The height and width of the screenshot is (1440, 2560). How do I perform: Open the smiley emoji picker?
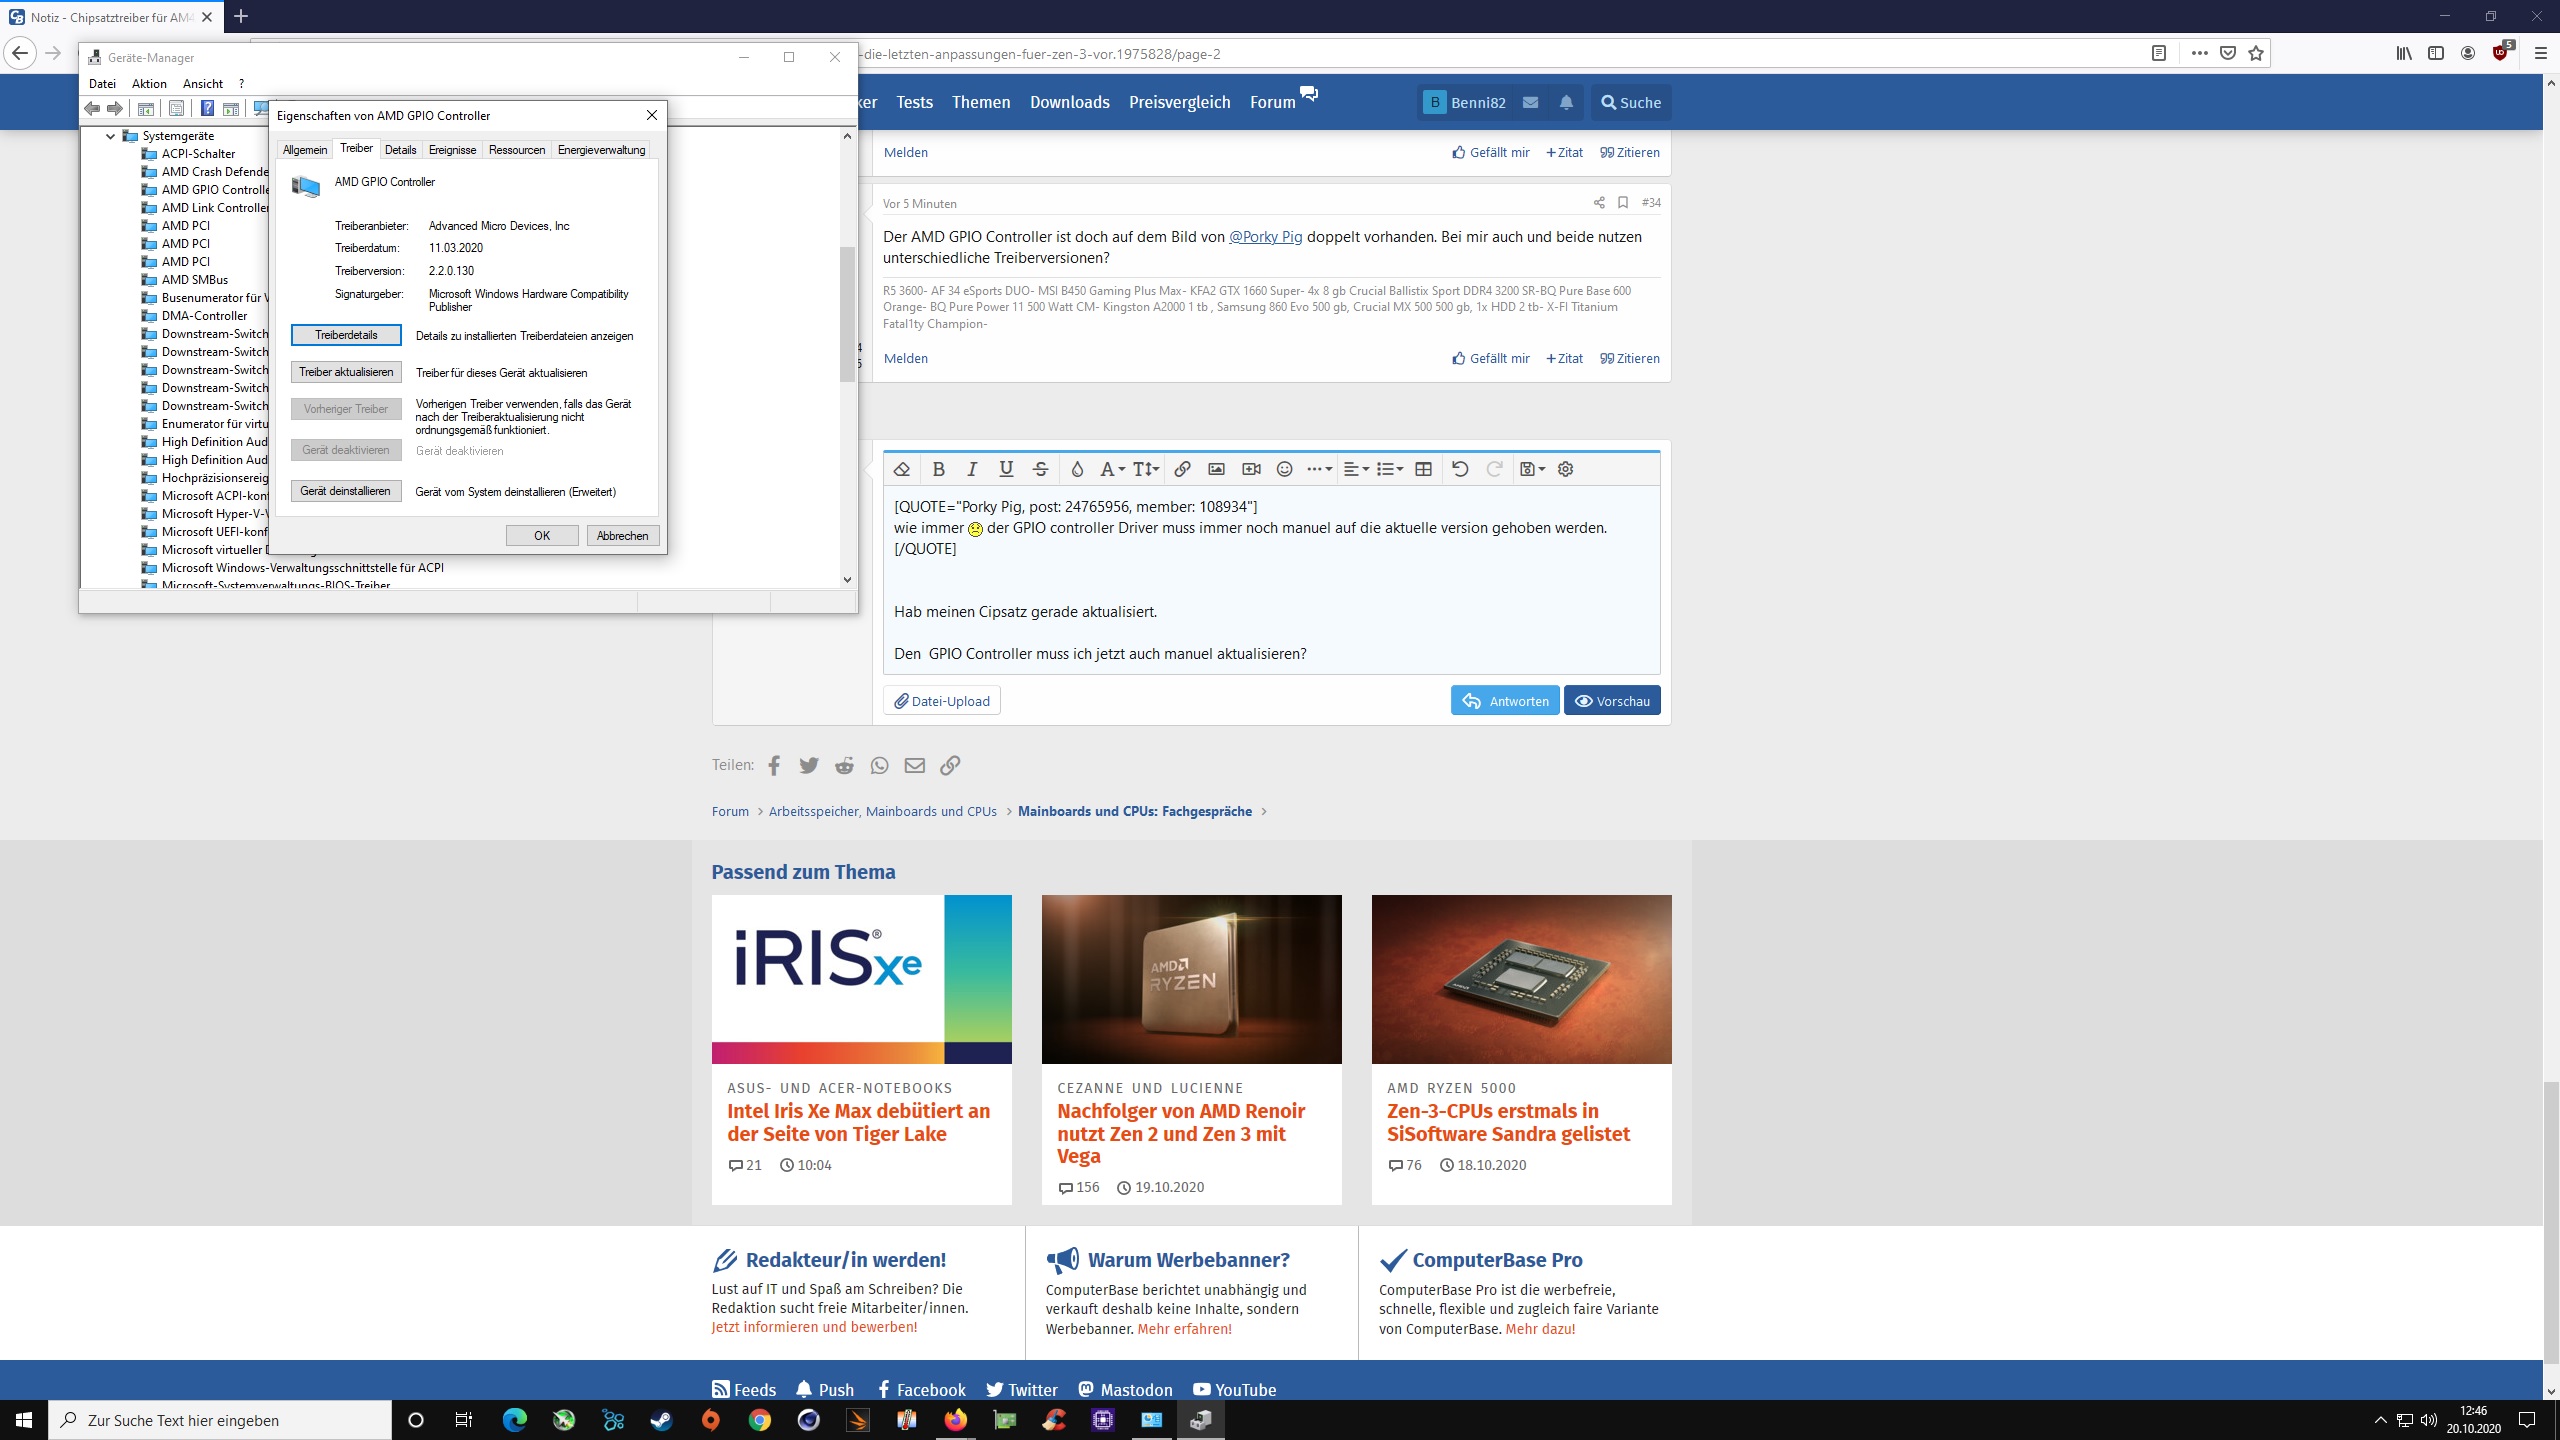click(x=1285, y=469)
